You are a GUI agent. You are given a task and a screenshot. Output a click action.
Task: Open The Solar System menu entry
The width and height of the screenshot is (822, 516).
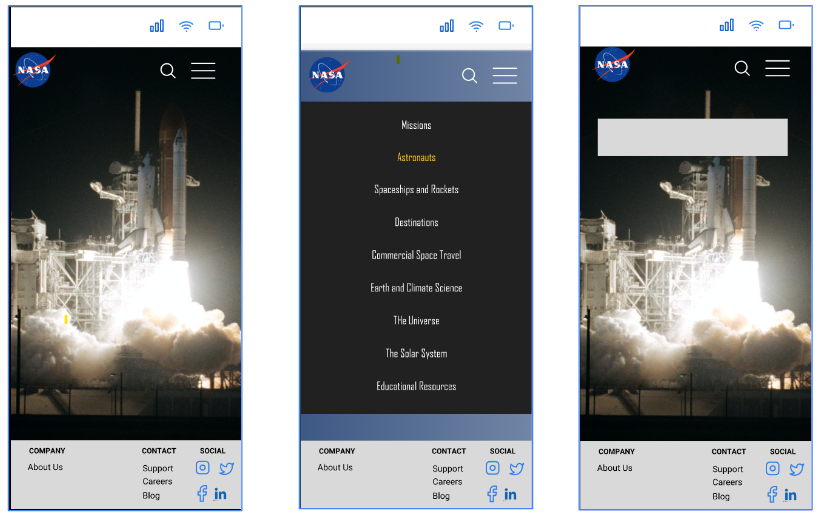416,353
